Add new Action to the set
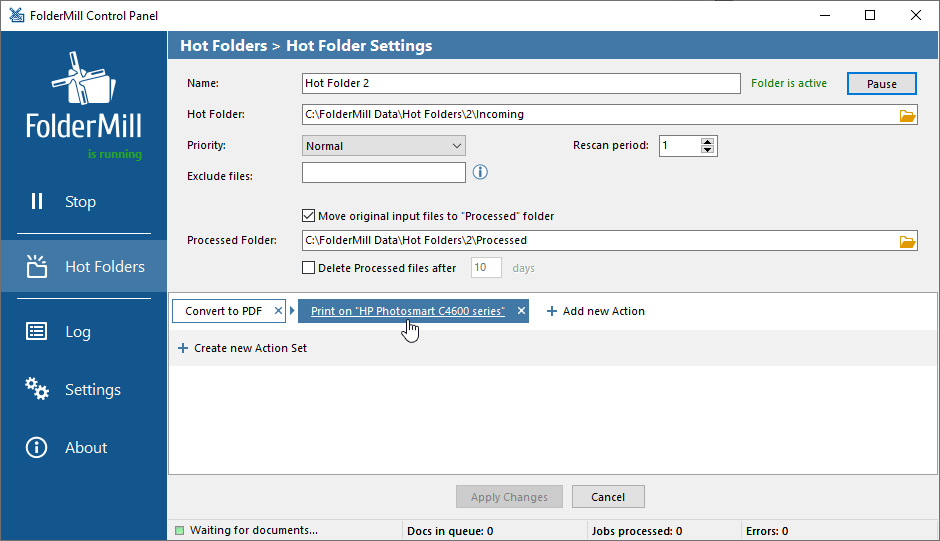 (x=595, y=311)
